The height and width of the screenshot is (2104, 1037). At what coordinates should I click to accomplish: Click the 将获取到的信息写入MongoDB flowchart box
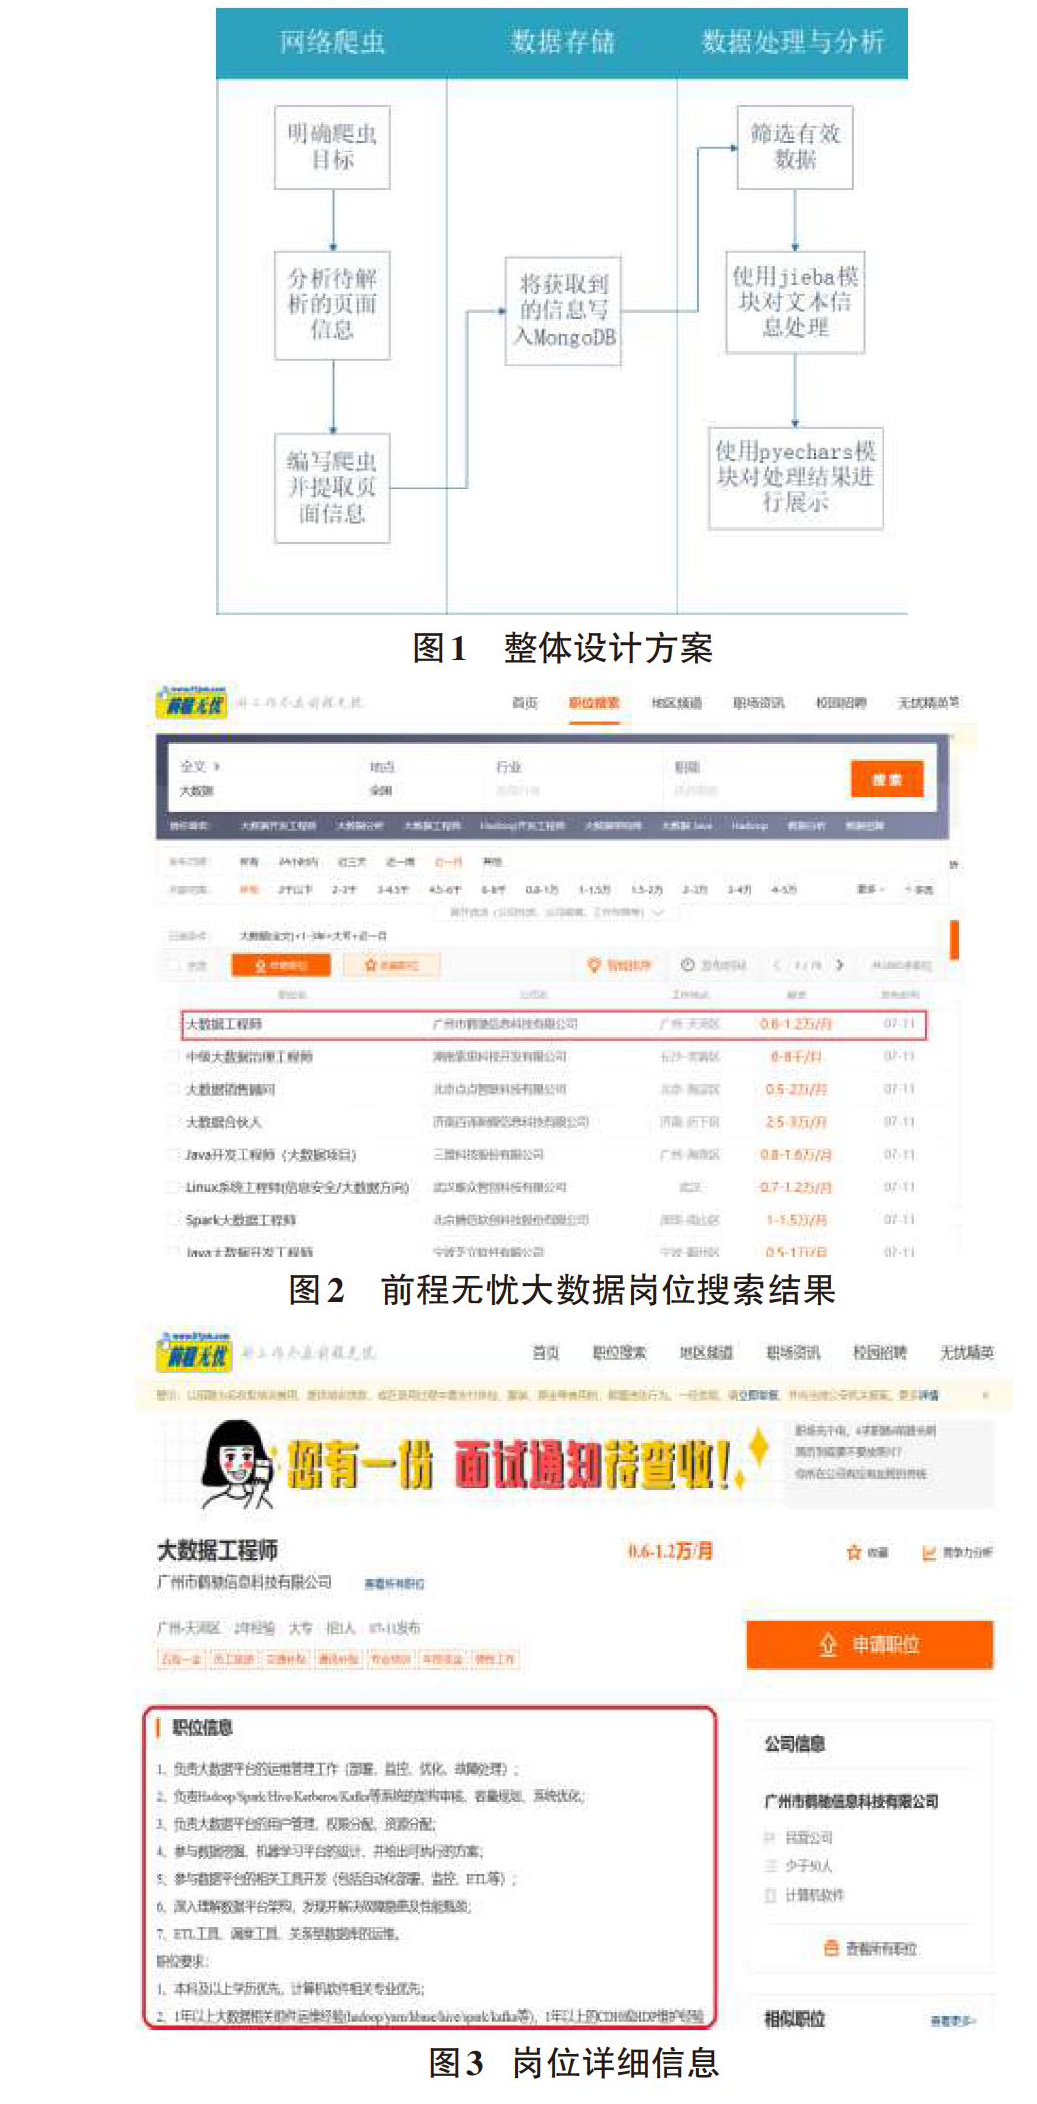coord(564,311)
